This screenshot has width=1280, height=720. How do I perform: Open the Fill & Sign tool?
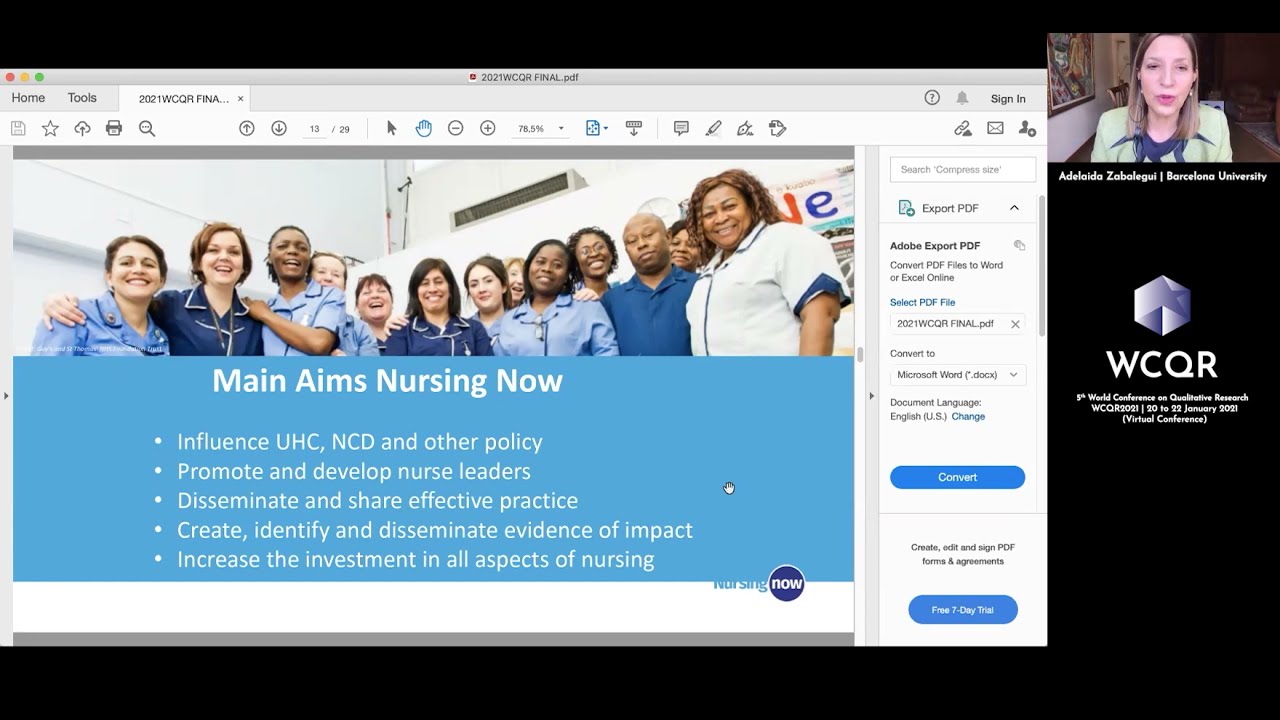(x=745, y=128)
